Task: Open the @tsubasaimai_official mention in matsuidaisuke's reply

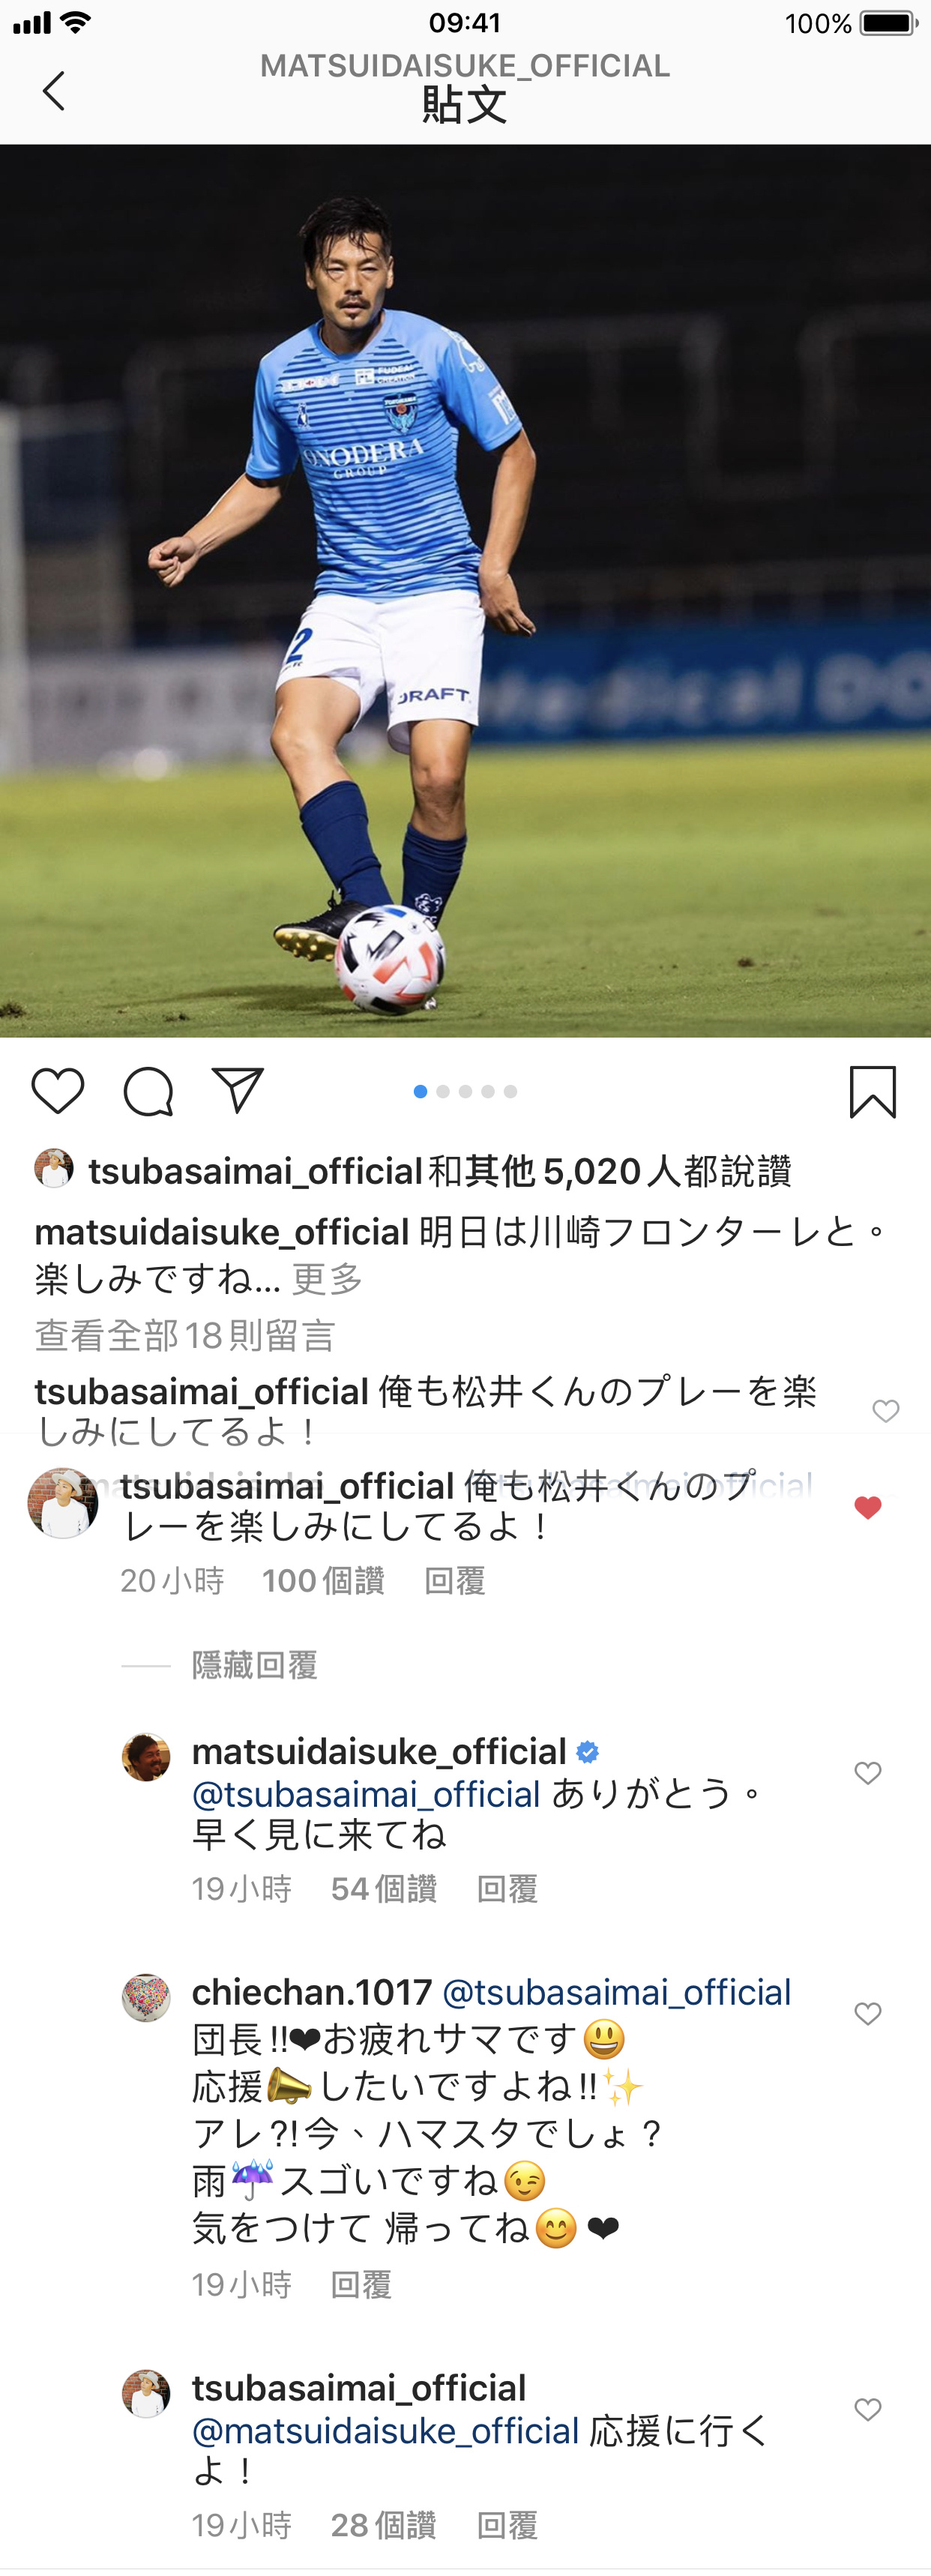Action: (x=366, y=1795)
